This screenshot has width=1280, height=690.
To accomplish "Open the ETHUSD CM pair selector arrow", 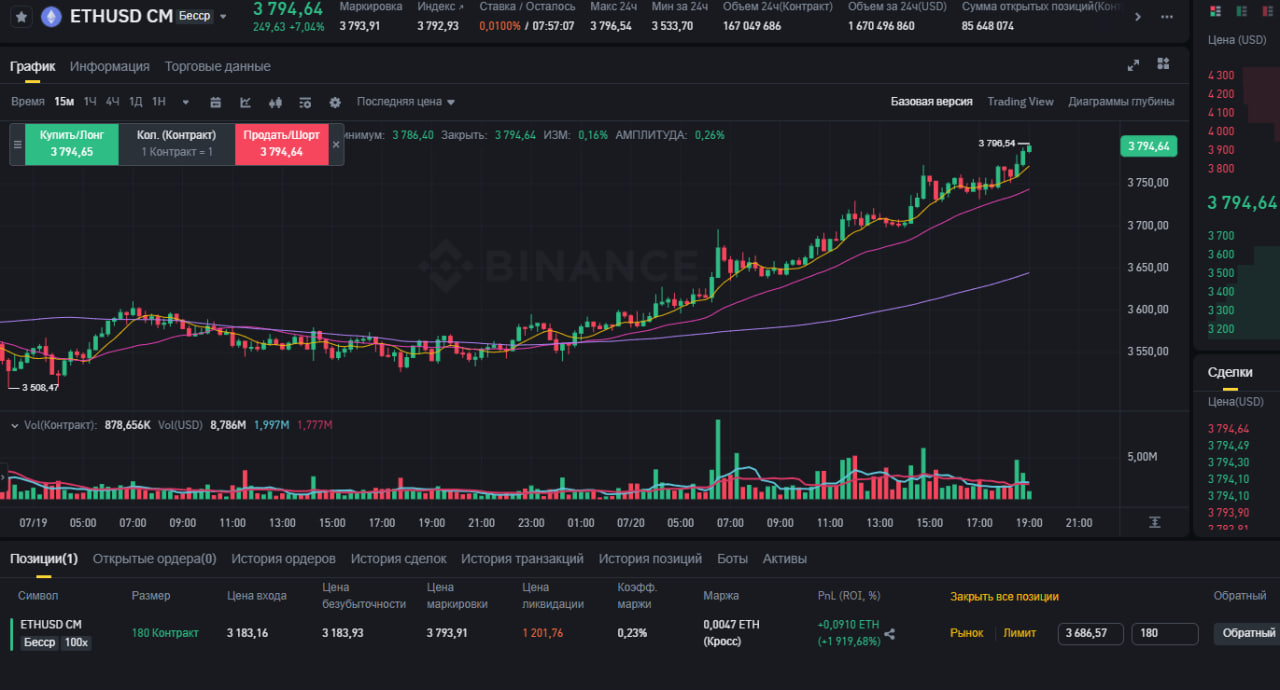I will tap(223, 17).
